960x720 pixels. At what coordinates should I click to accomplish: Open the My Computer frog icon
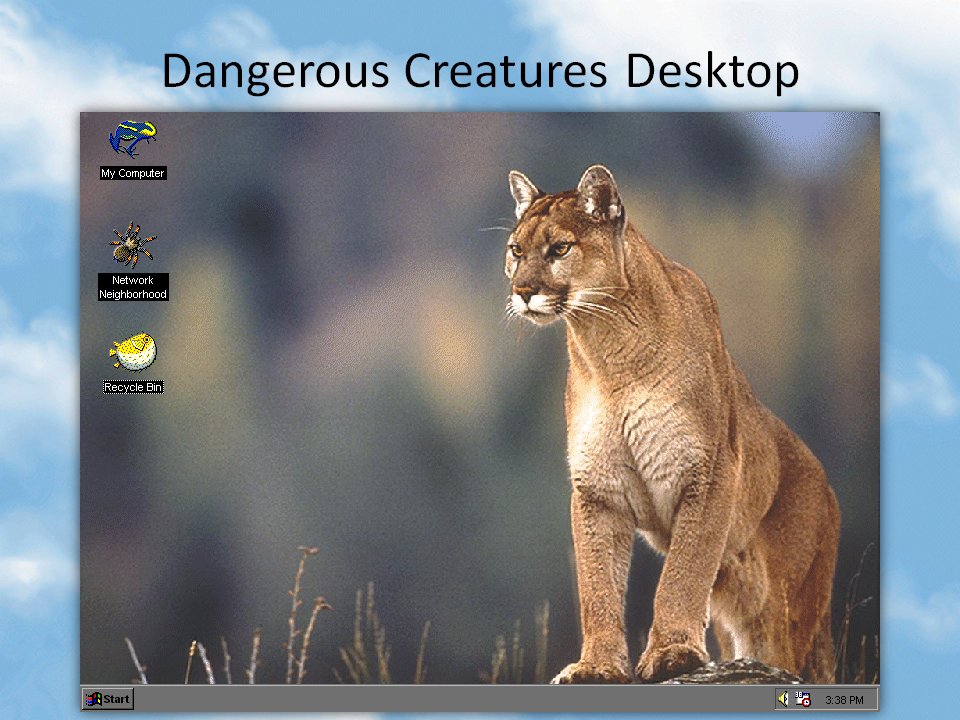(133, 139)
